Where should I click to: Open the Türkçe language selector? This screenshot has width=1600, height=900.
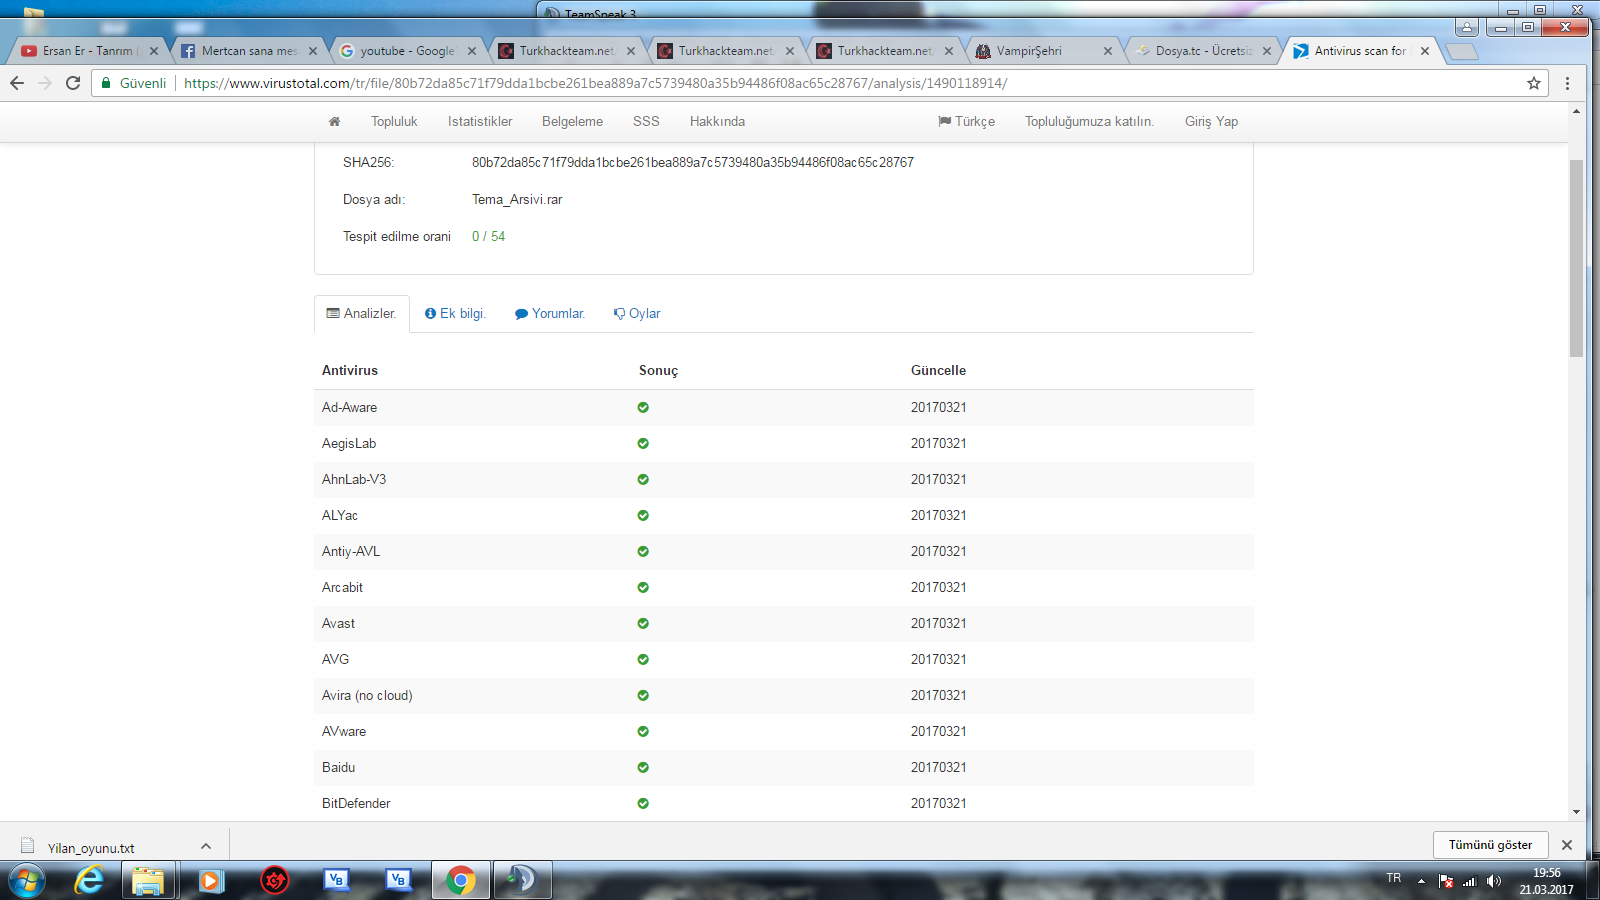(x=966, y=121)
